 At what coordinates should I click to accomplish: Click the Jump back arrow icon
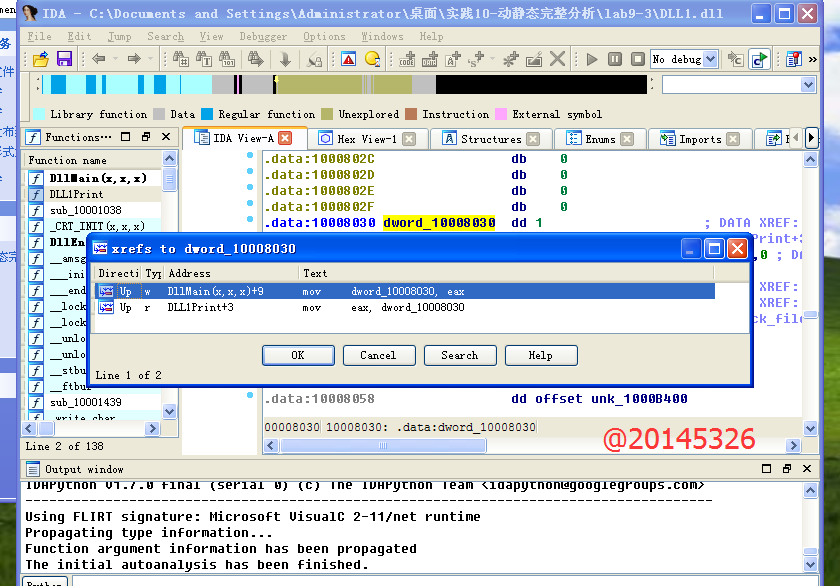[98, 59]
